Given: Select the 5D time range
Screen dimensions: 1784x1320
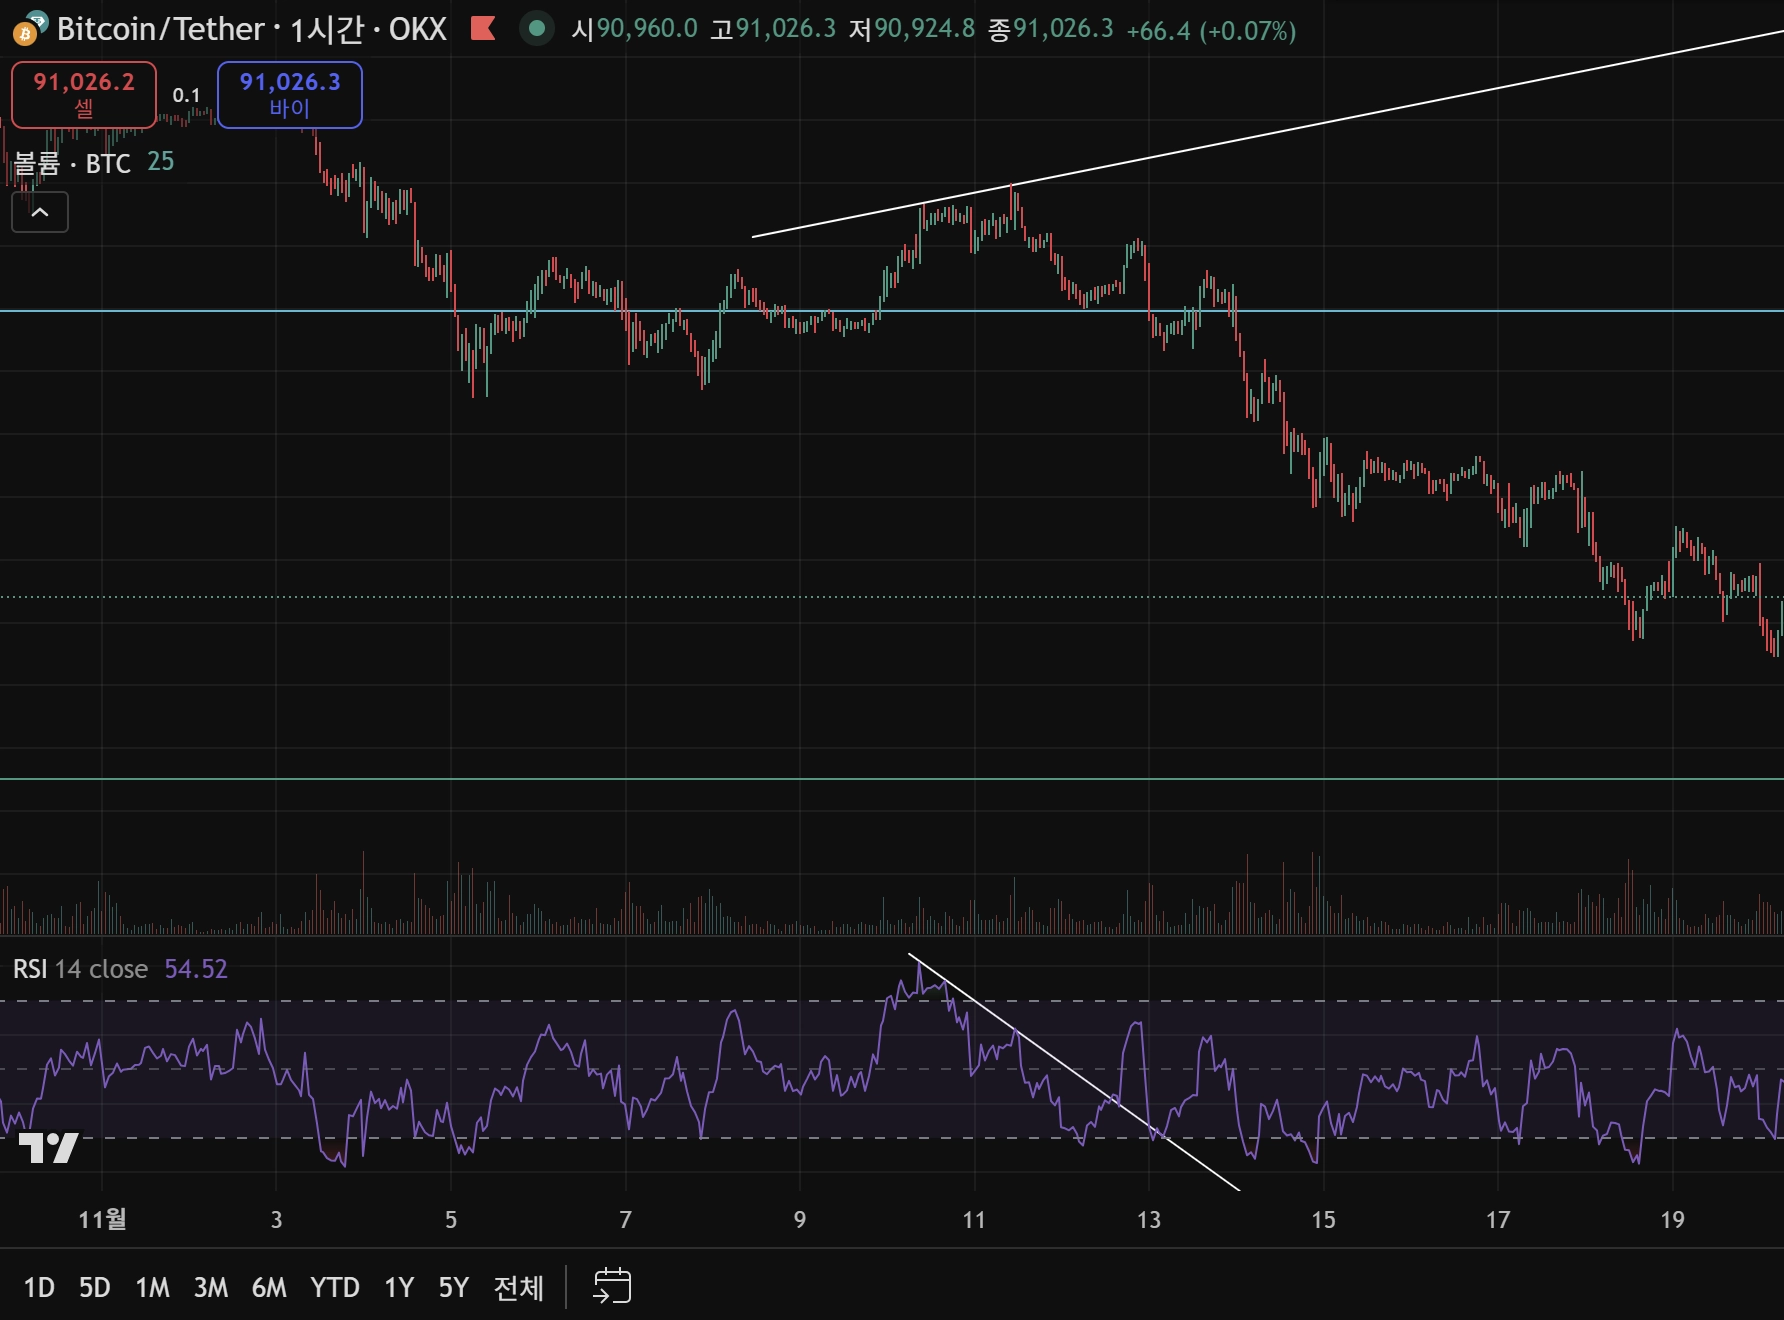Looking at the screenshot, I should [95, 1287].
